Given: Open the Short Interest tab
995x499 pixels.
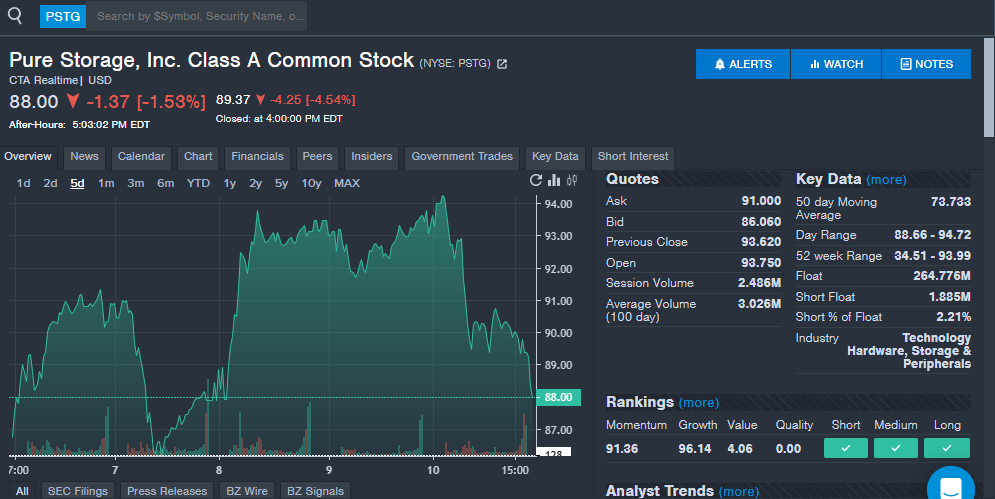Looking at the screenshot, I should [633, 157].
